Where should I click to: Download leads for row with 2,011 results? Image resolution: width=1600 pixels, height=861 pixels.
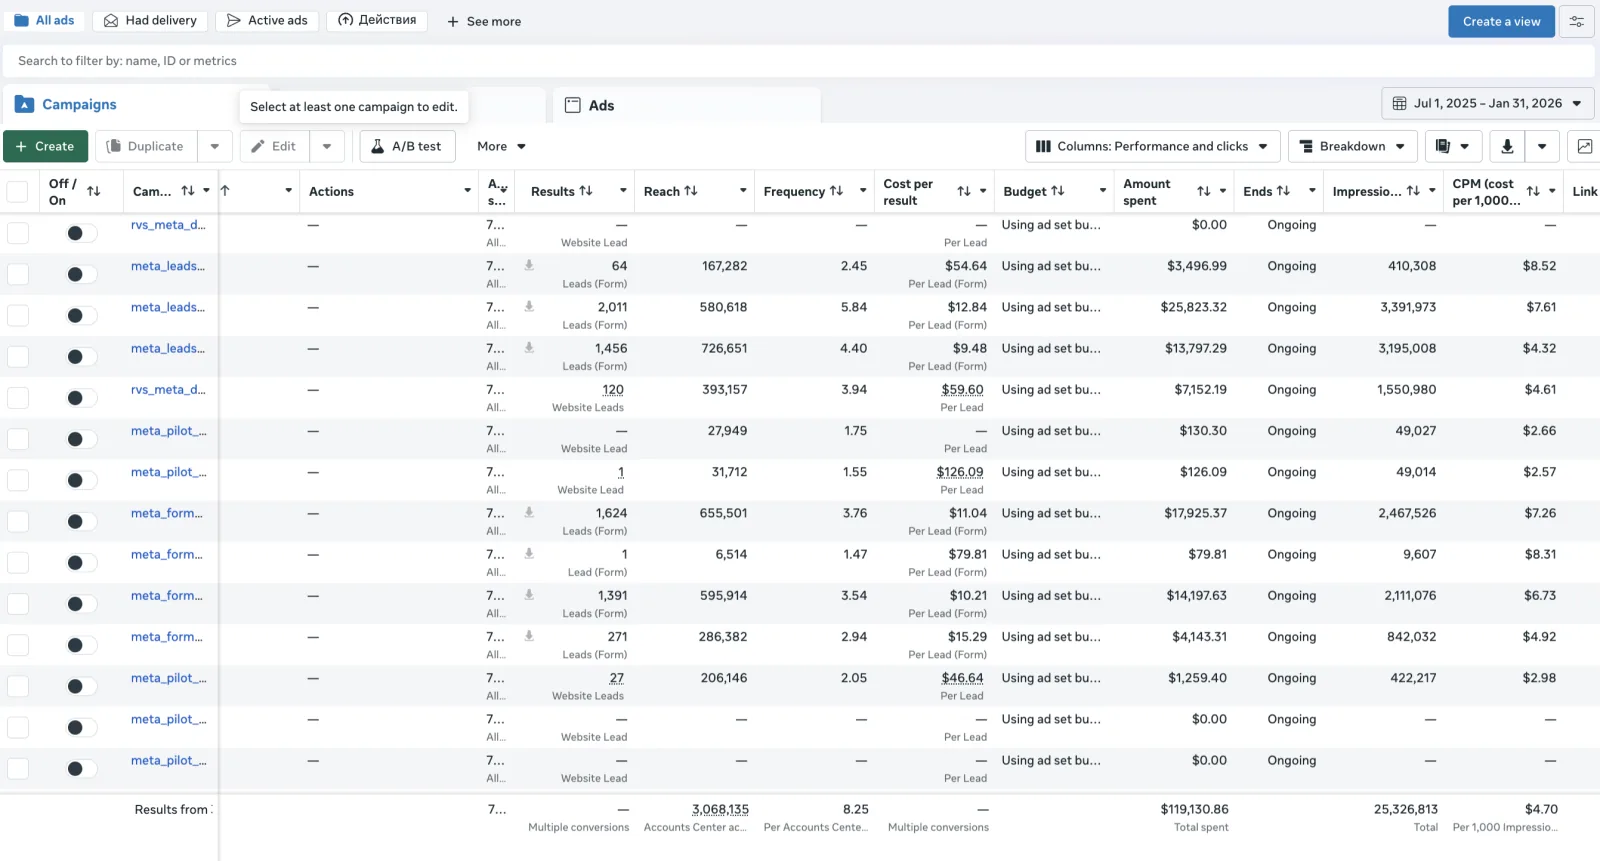[x=529, y=307]
